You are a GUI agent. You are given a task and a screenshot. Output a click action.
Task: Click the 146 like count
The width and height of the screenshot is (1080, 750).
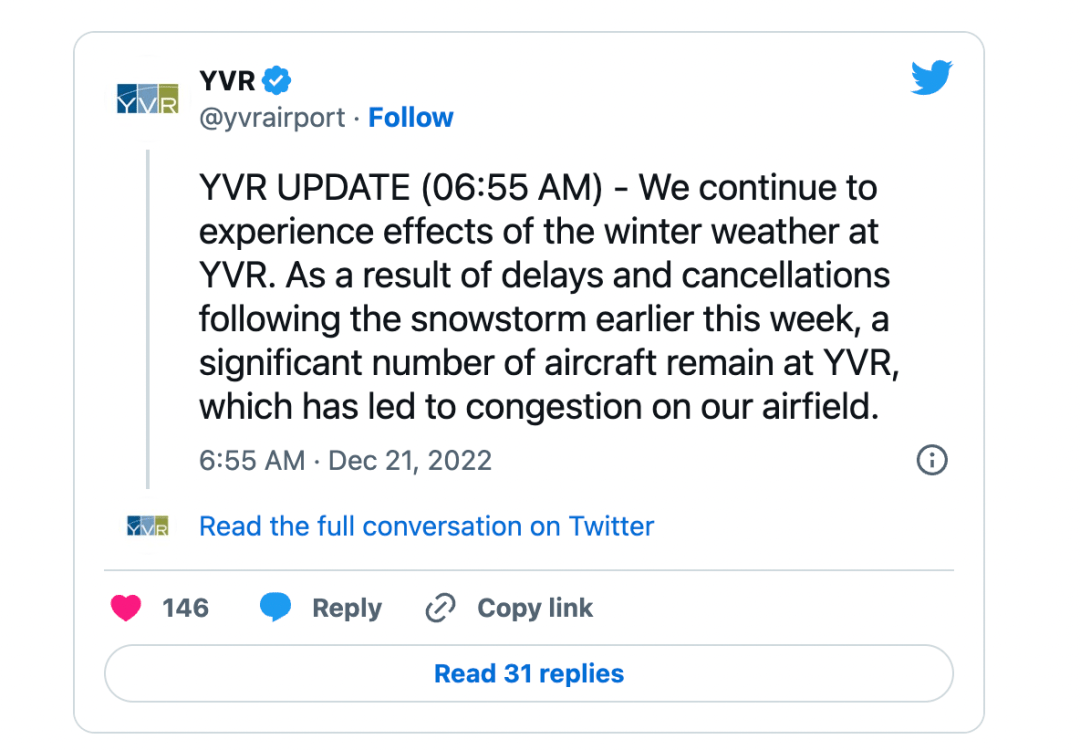187,608
